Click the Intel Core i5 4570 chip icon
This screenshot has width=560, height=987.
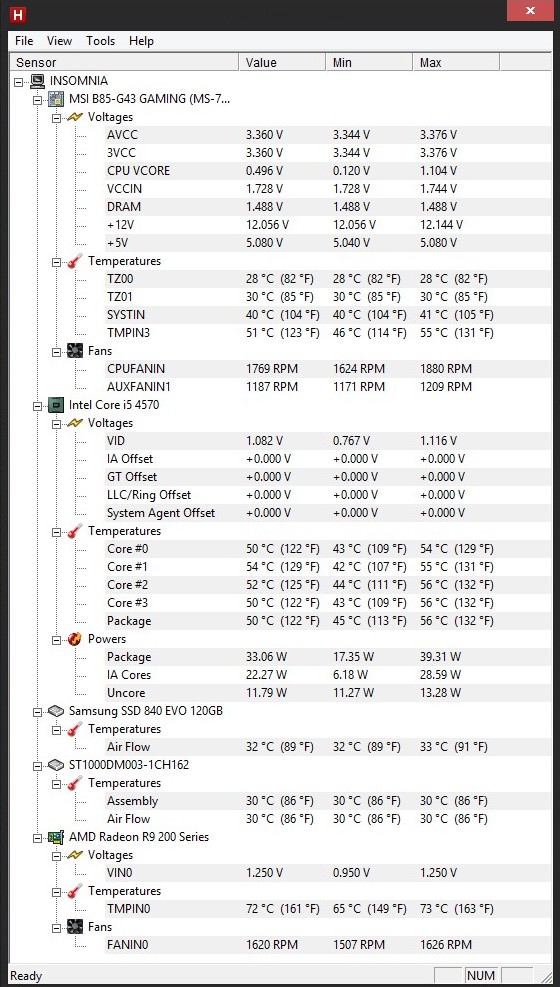(x=57, y=405)
